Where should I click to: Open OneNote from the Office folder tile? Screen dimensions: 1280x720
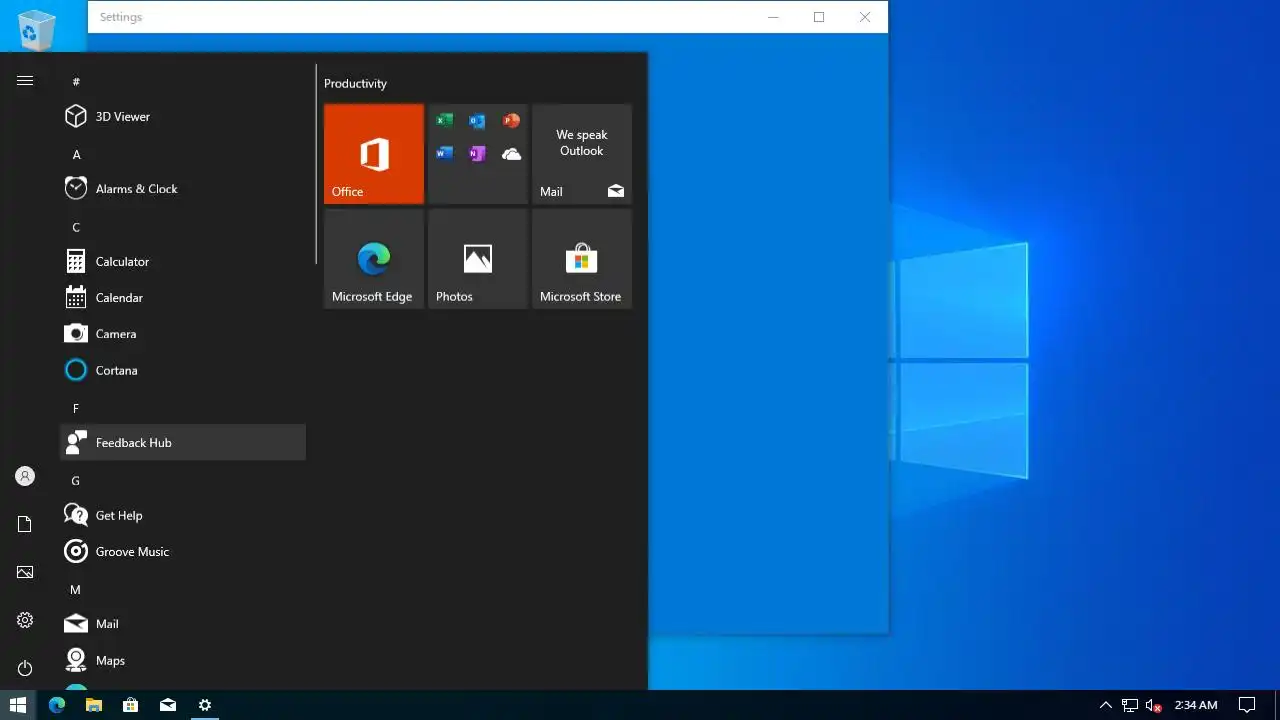coord(477,153)
